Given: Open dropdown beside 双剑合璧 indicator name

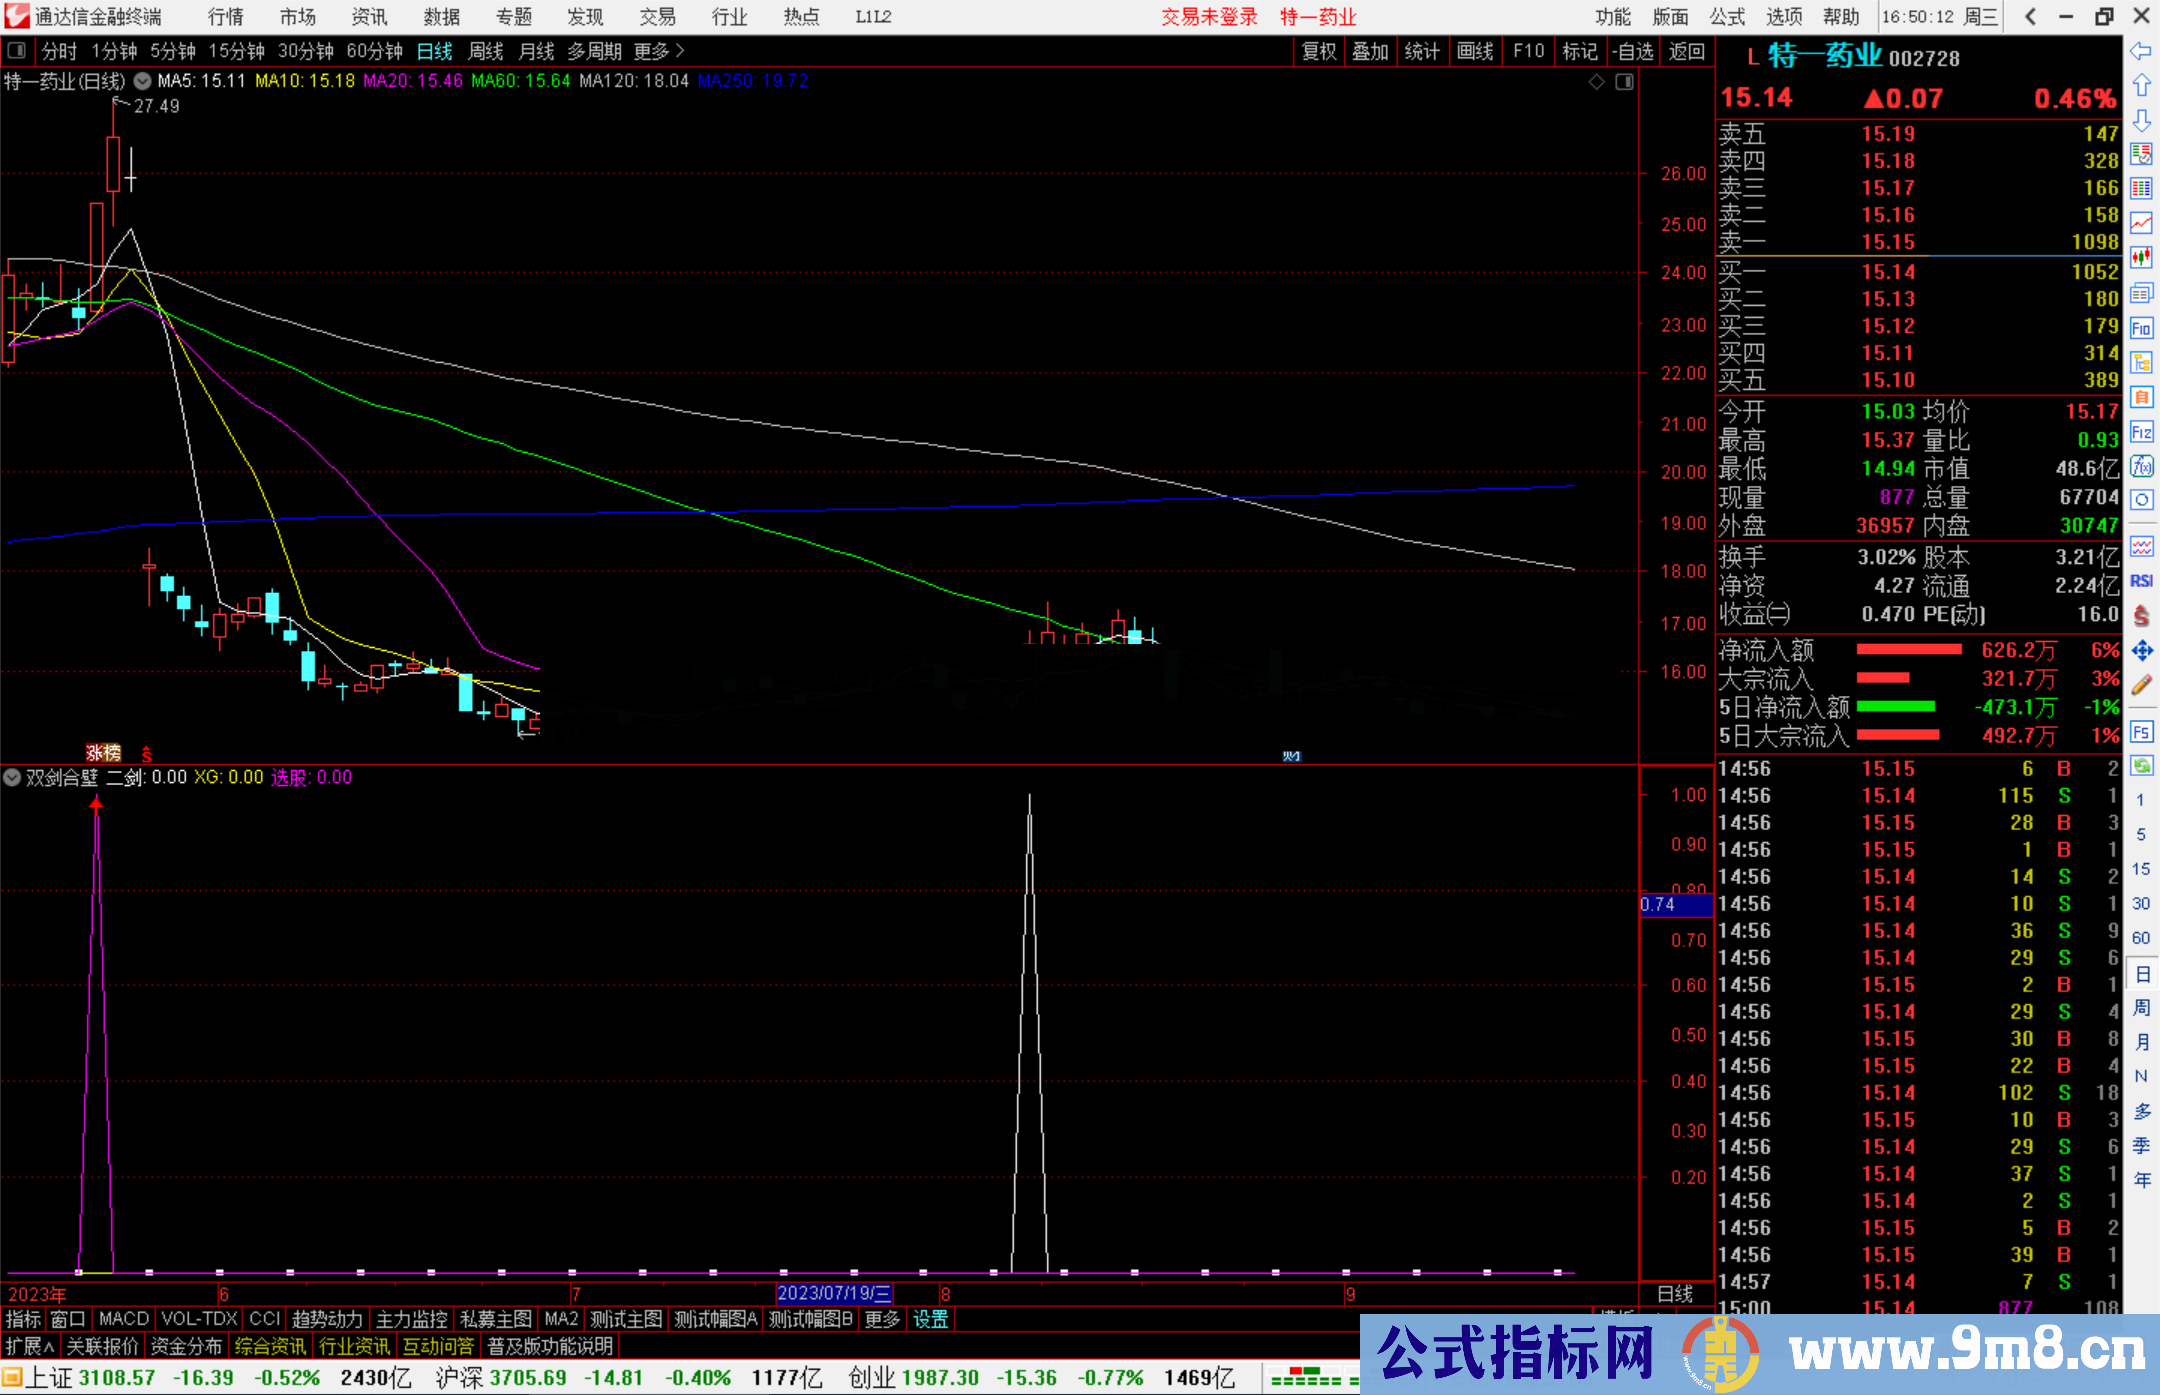Looking at the screenshot, I should 12,777.
